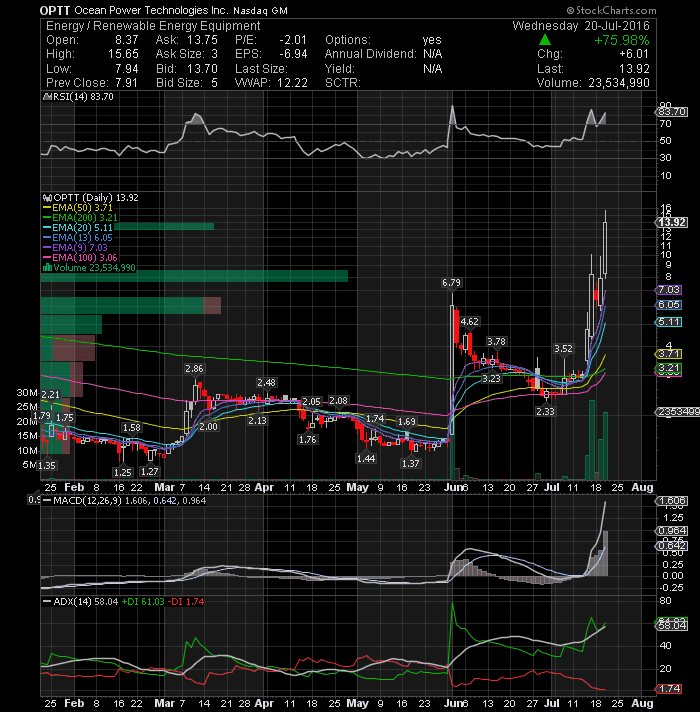Select the cyan EMA(20) legend line swatch
Viewport: 700px width, 712px height.
click(47, 228)
